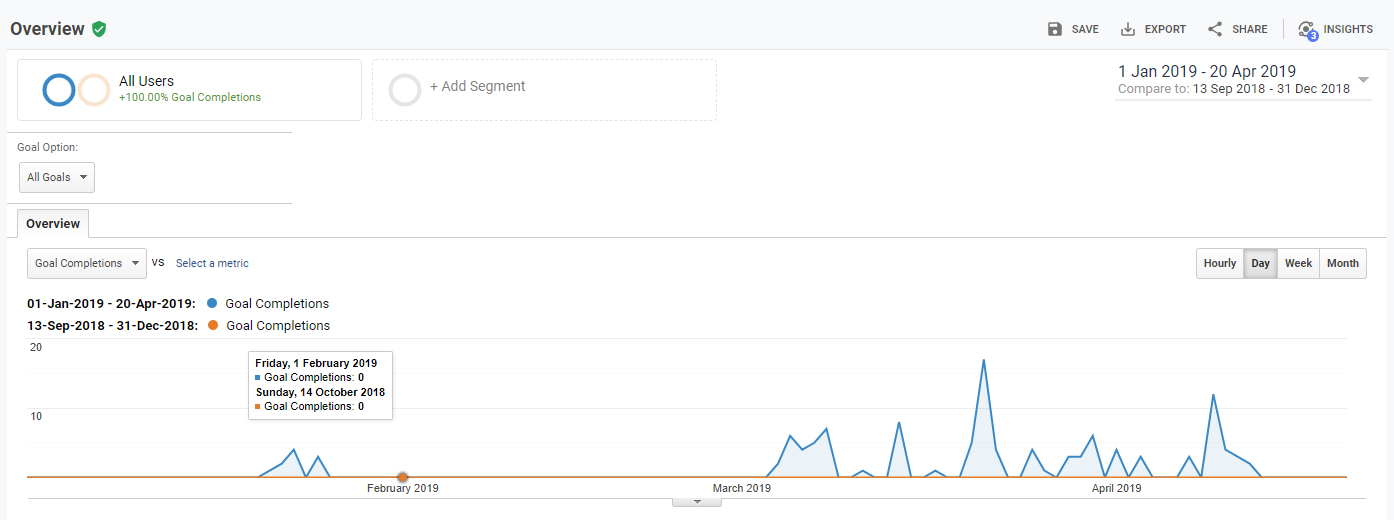
Task: Click the Export download icon
Action: click(x=1128, y=29)
